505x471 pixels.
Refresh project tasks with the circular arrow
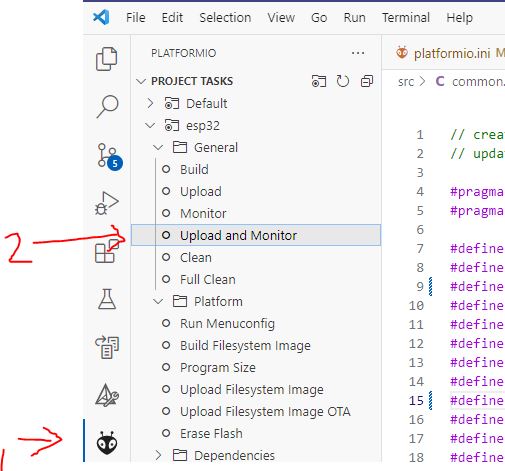click(x=343, y=81)
